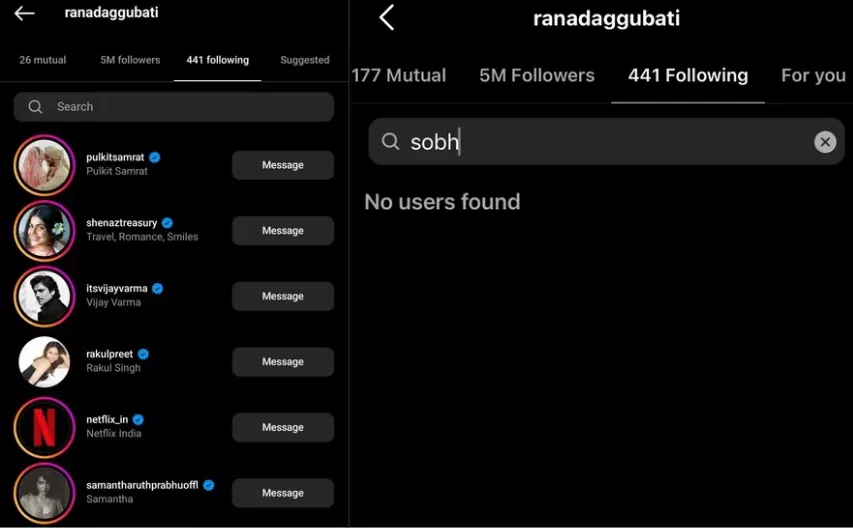Image resolution: width=853 pixels, height=528 pixels.
Task: Click the magnifier icon beside 'sobh'
Action: pyautogui.click(x=391, y=142)
